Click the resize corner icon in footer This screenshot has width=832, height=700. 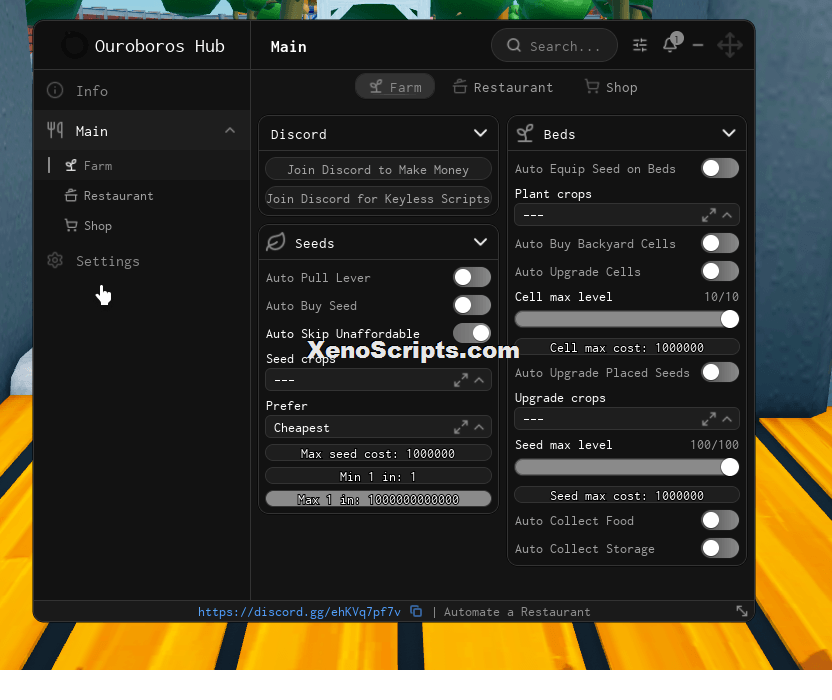[x=742, y=611]
